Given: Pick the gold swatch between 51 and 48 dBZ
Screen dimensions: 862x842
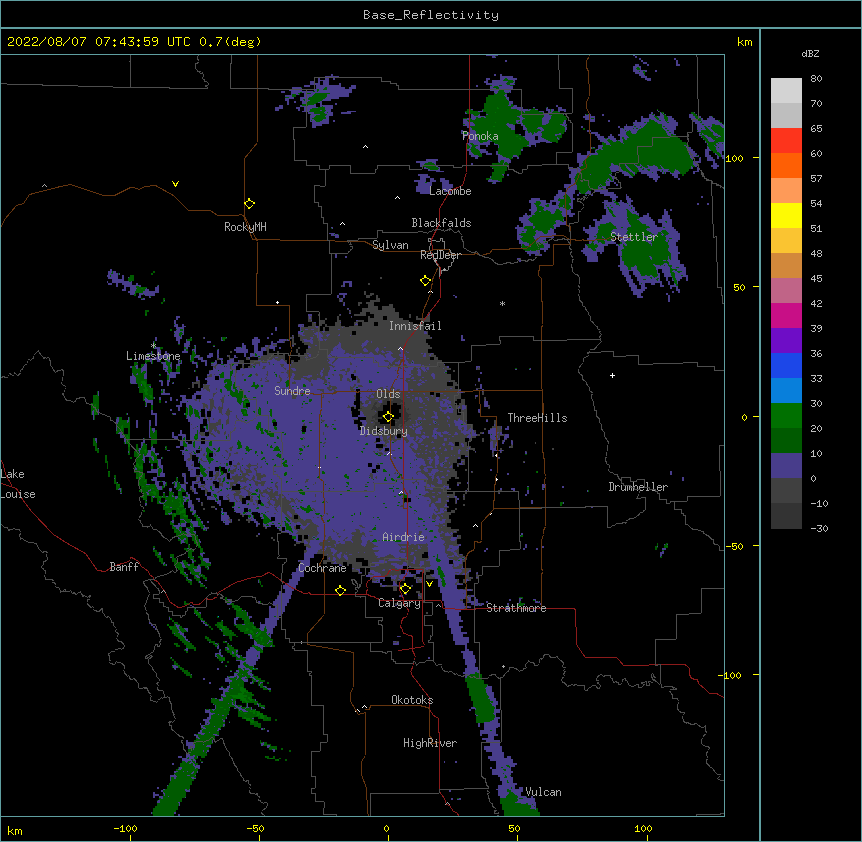Looking at the screenshot, I should click(x=786, y=240).
